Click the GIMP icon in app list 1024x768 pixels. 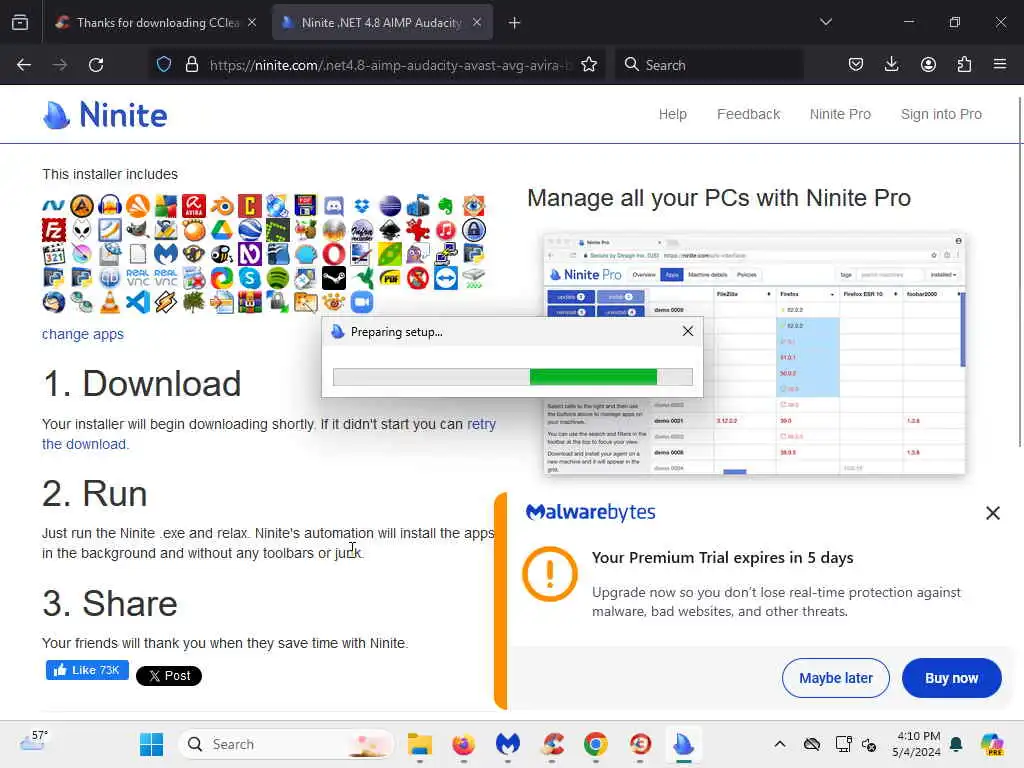(138, 230)
